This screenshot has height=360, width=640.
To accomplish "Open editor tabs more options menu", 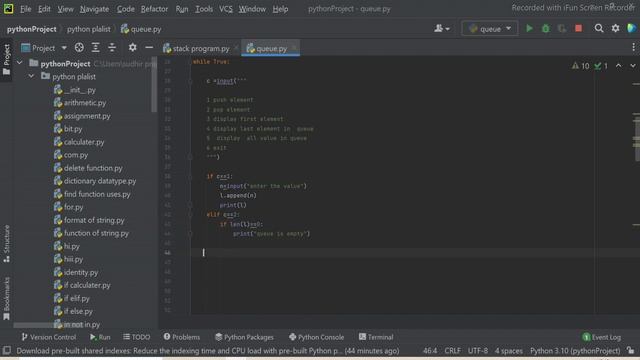I will [633, 48].
